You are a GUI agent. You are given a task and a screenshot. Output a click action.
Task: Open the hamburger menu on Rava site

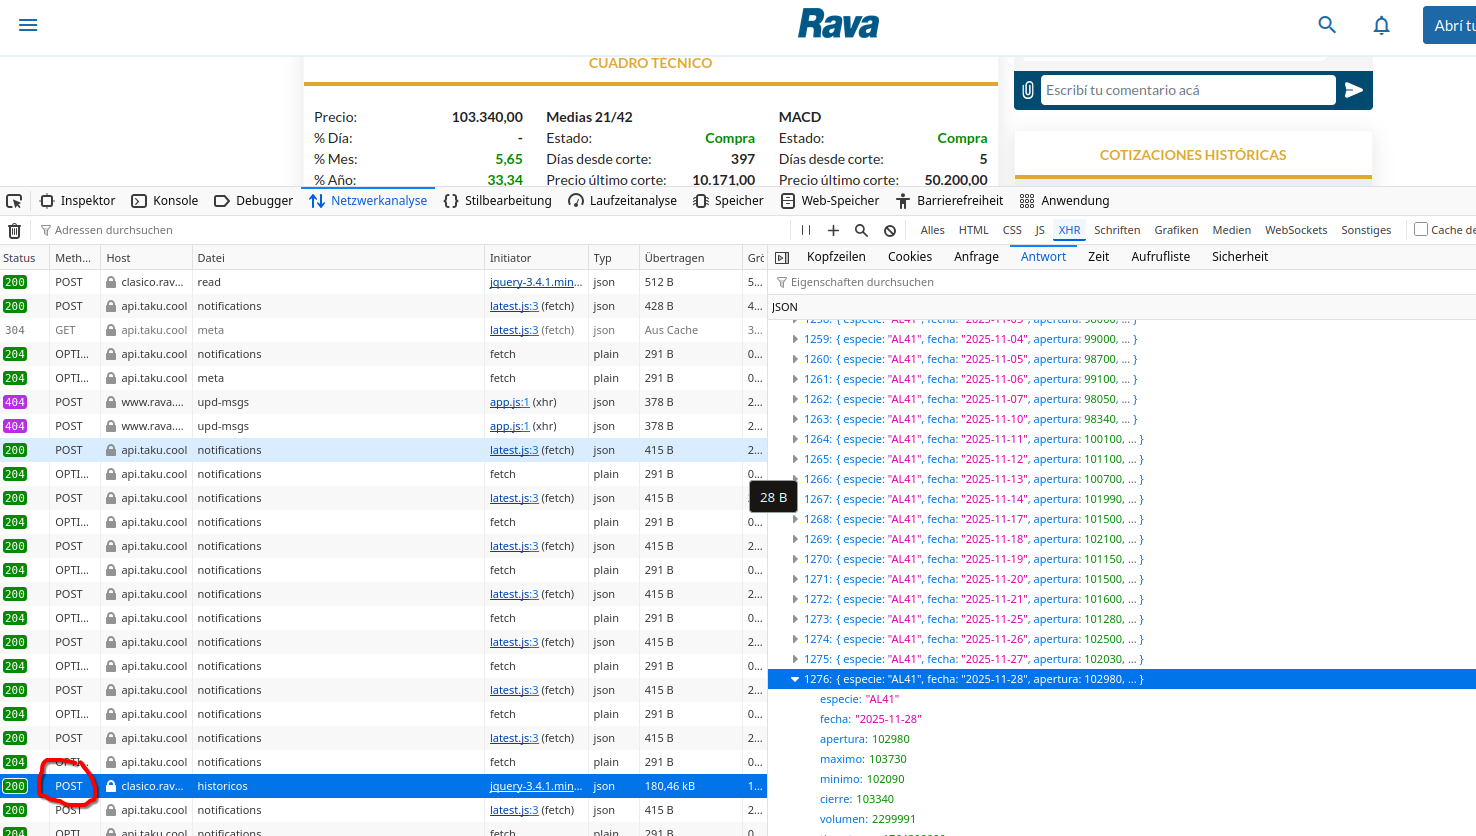point(28,25)
